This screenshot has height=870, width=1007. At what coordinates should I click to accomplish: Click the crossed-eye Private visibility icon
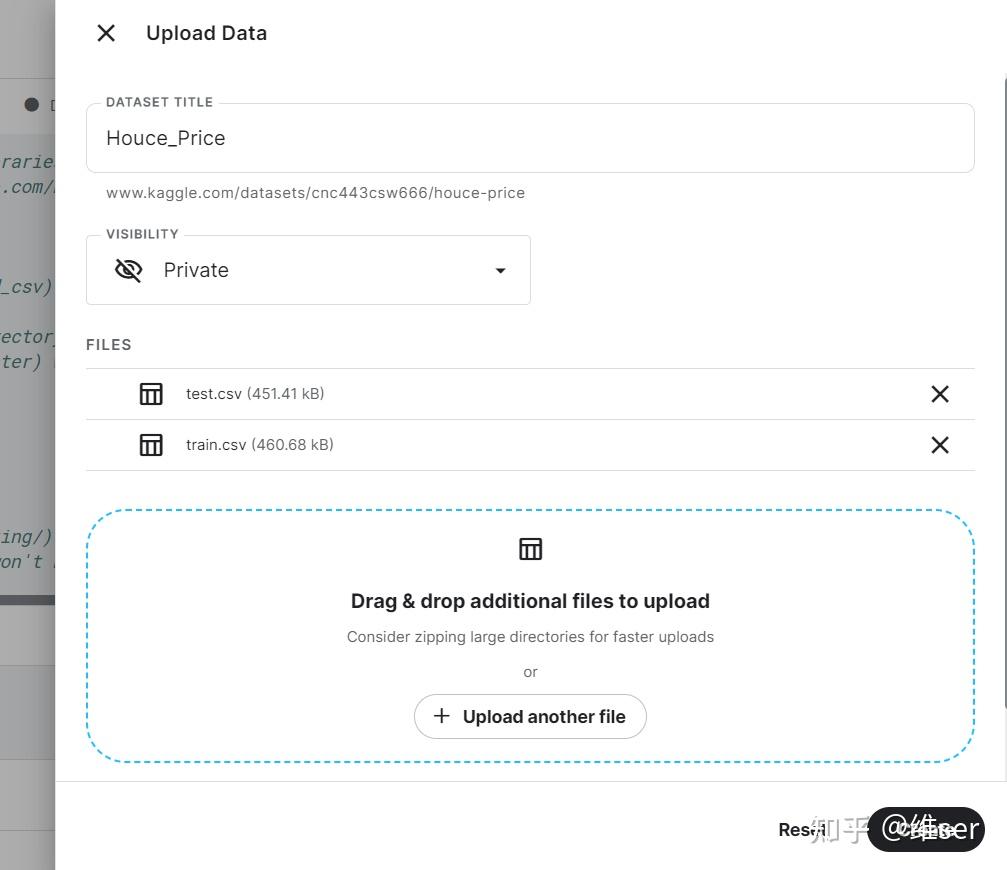pos(129,270)
